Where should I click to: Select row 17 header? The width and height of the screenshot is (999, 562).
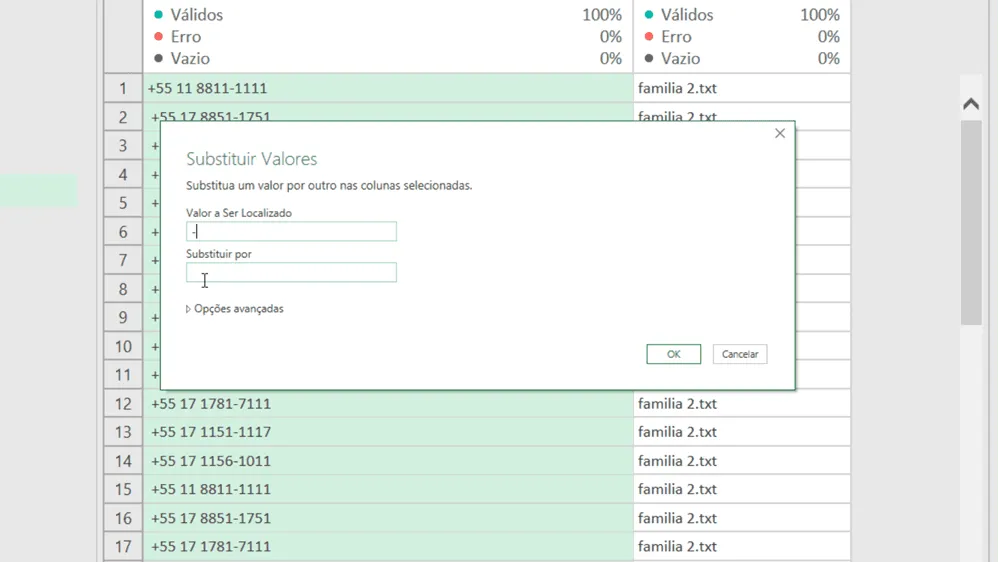tap(123, 547)
